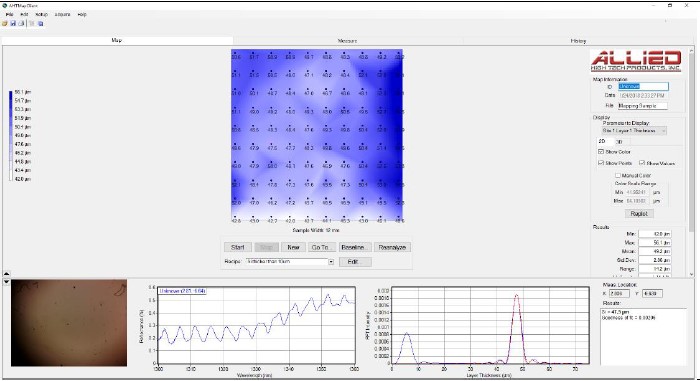700x381 pixels.
Task: Switch to the Map tab
Action: coord(117,40)
